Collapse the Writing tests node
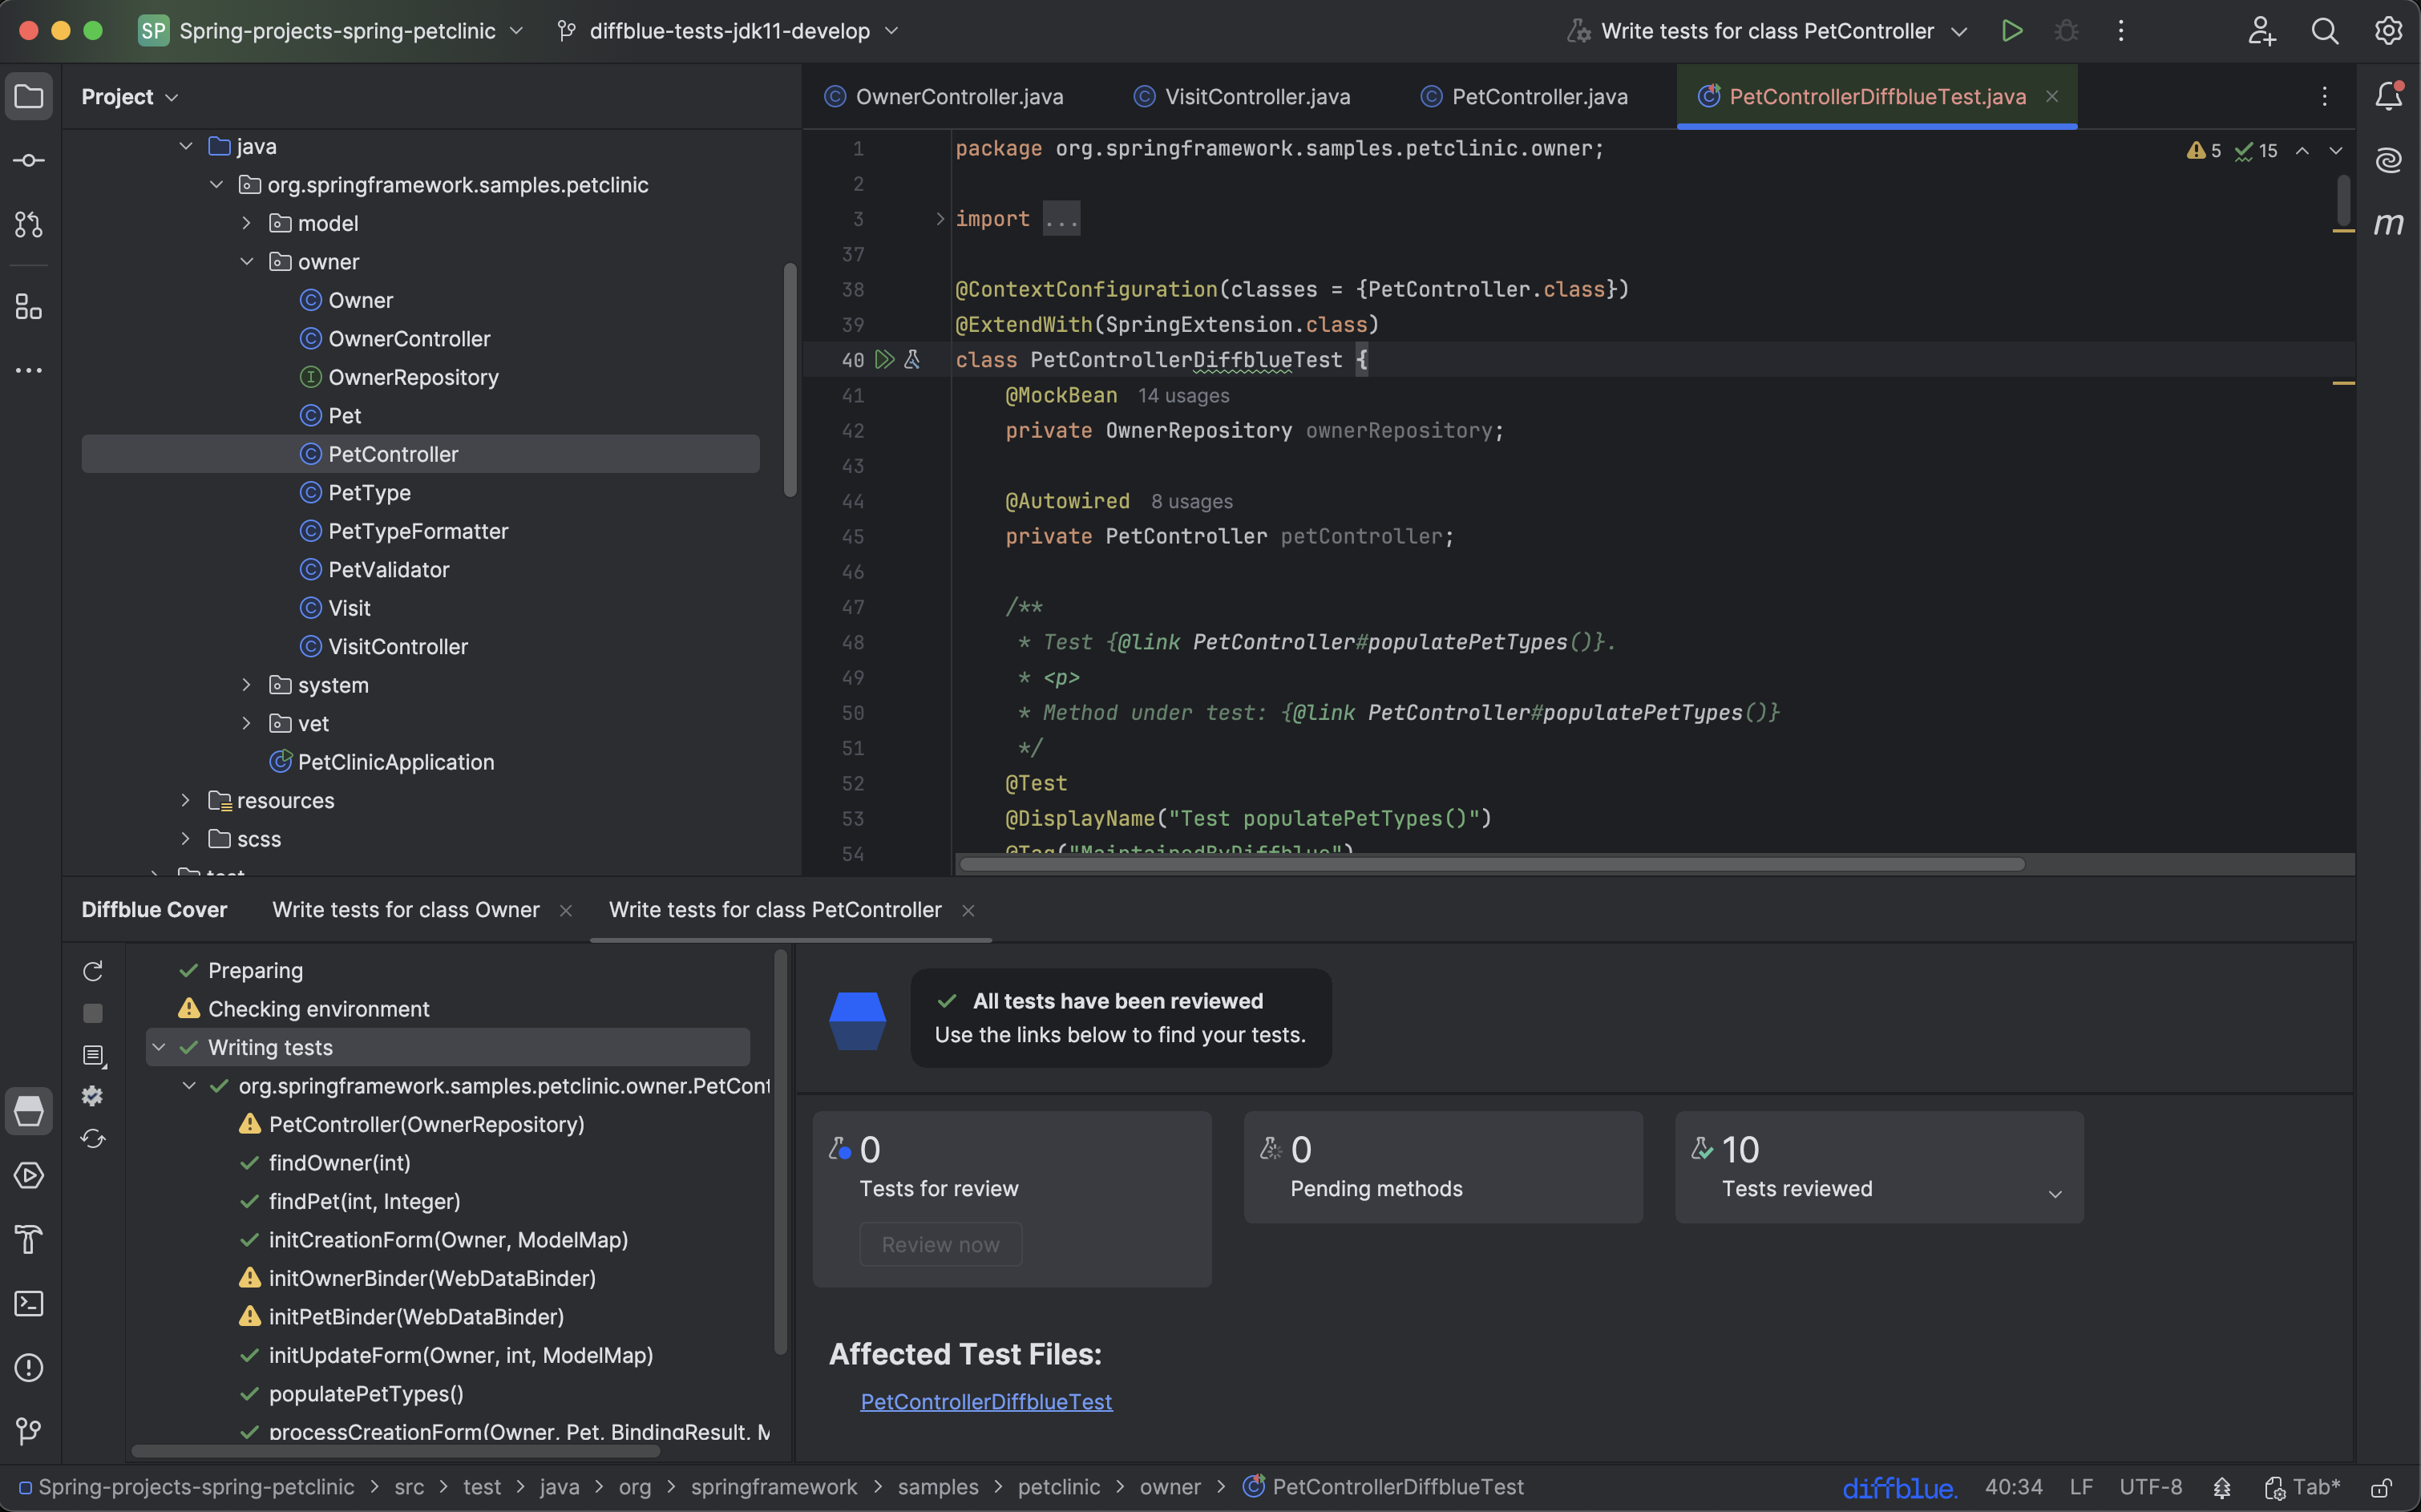Screen dimensions: 2421x1512 pos(159,1047)
